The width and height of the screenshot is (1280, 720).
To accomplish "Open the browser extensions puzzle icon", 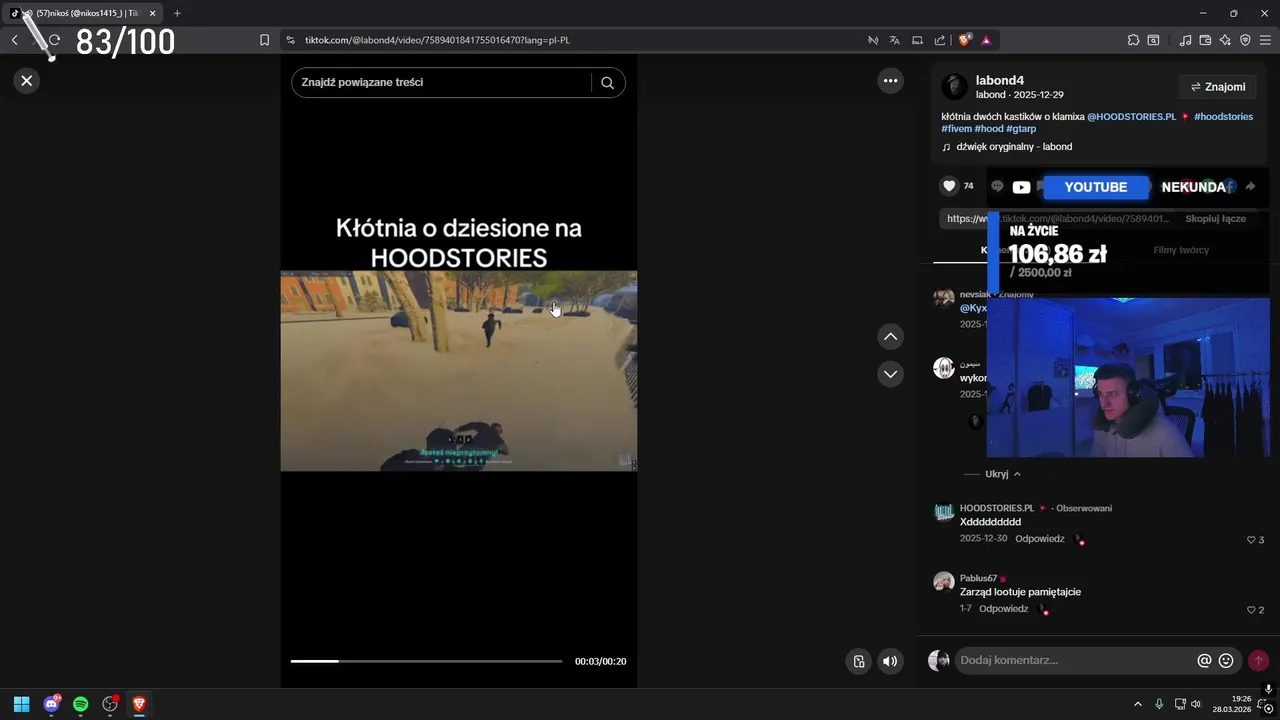I will click(x=1133, y=40).
